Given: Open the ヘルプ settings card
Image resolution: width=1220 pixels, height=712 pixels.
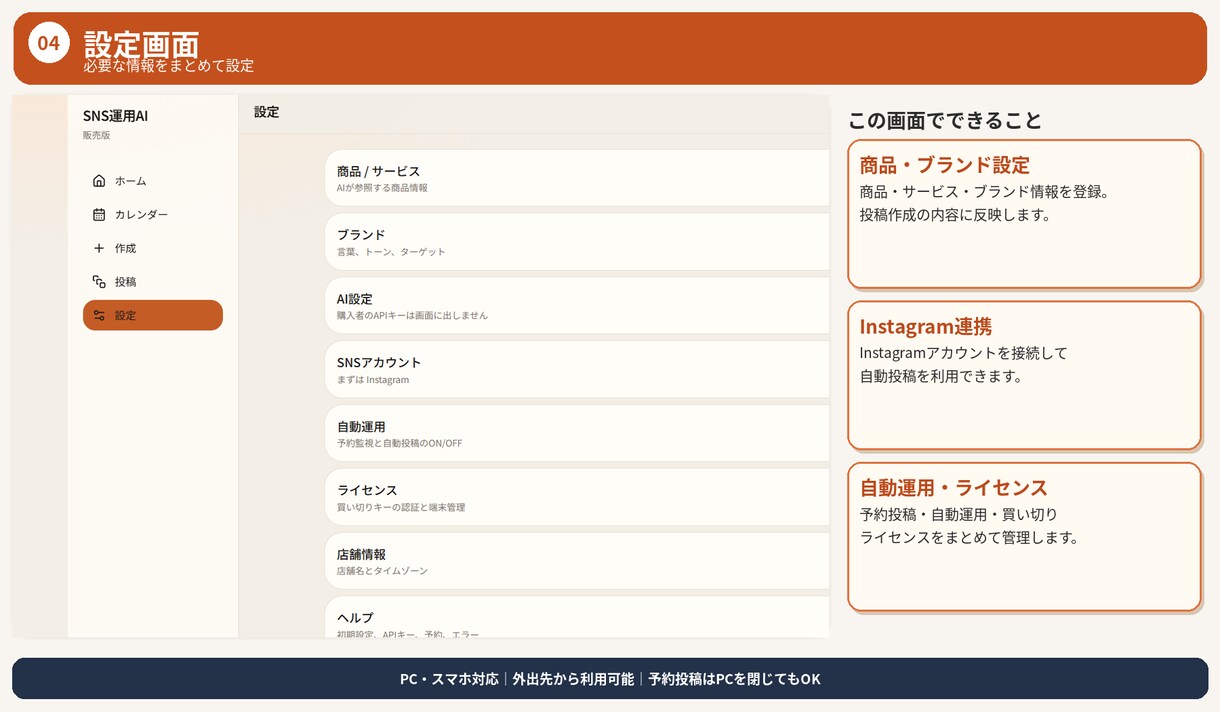Looking at the screenshot, I should [577, 618].
